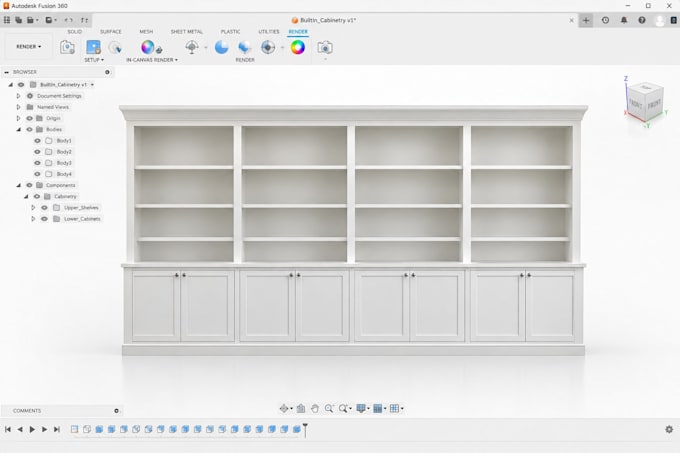Switch to the SURFACE tab
680x453 pixels.
point(111,32)
